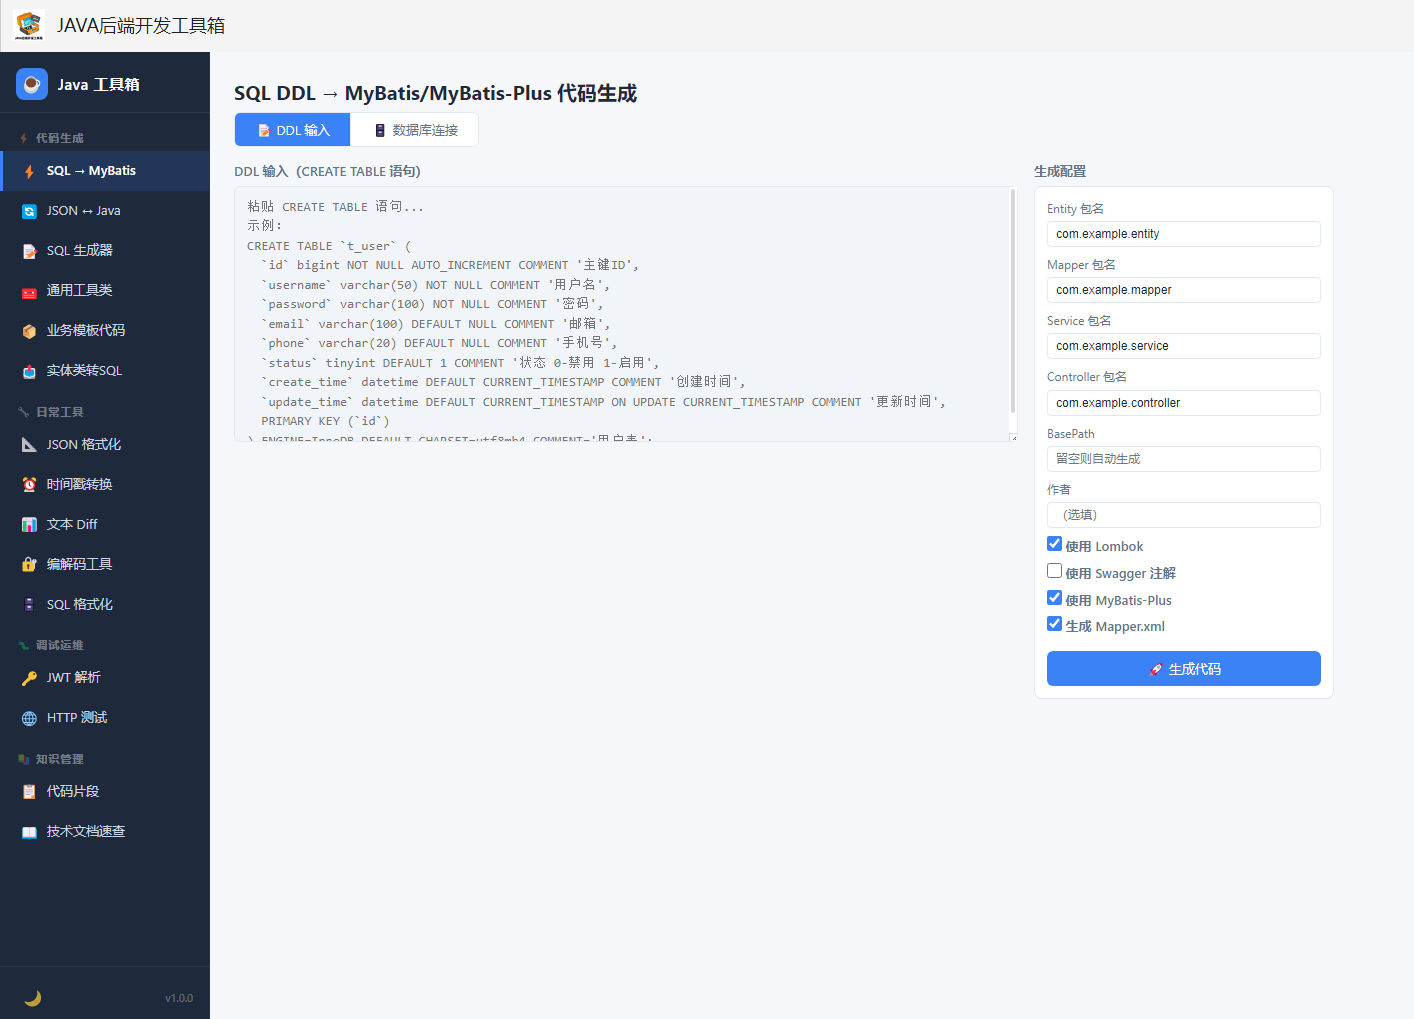
Task: Uncheck 使用 MyBatis-Plus checkbox
Action: [x=1054, y=598]
